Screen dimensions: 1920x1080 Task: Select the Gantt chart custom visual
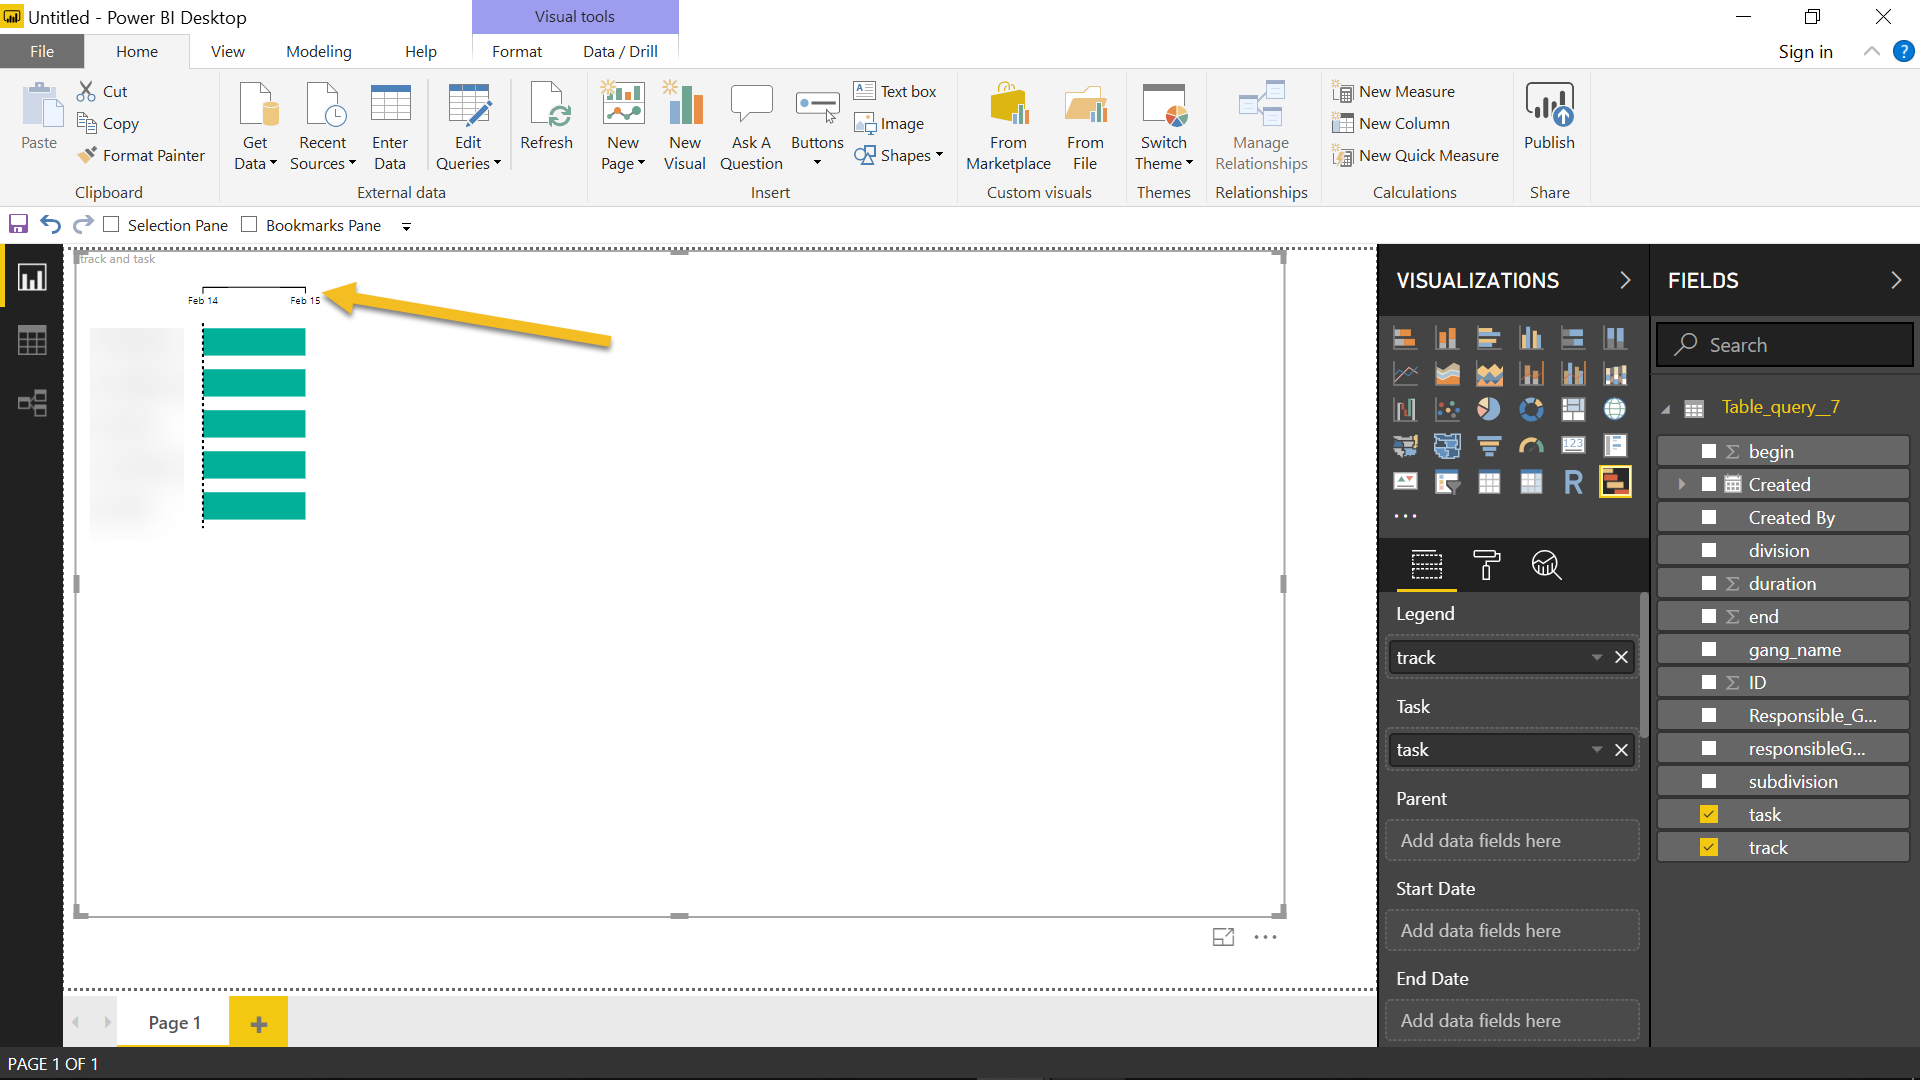tap(1615, 482)
